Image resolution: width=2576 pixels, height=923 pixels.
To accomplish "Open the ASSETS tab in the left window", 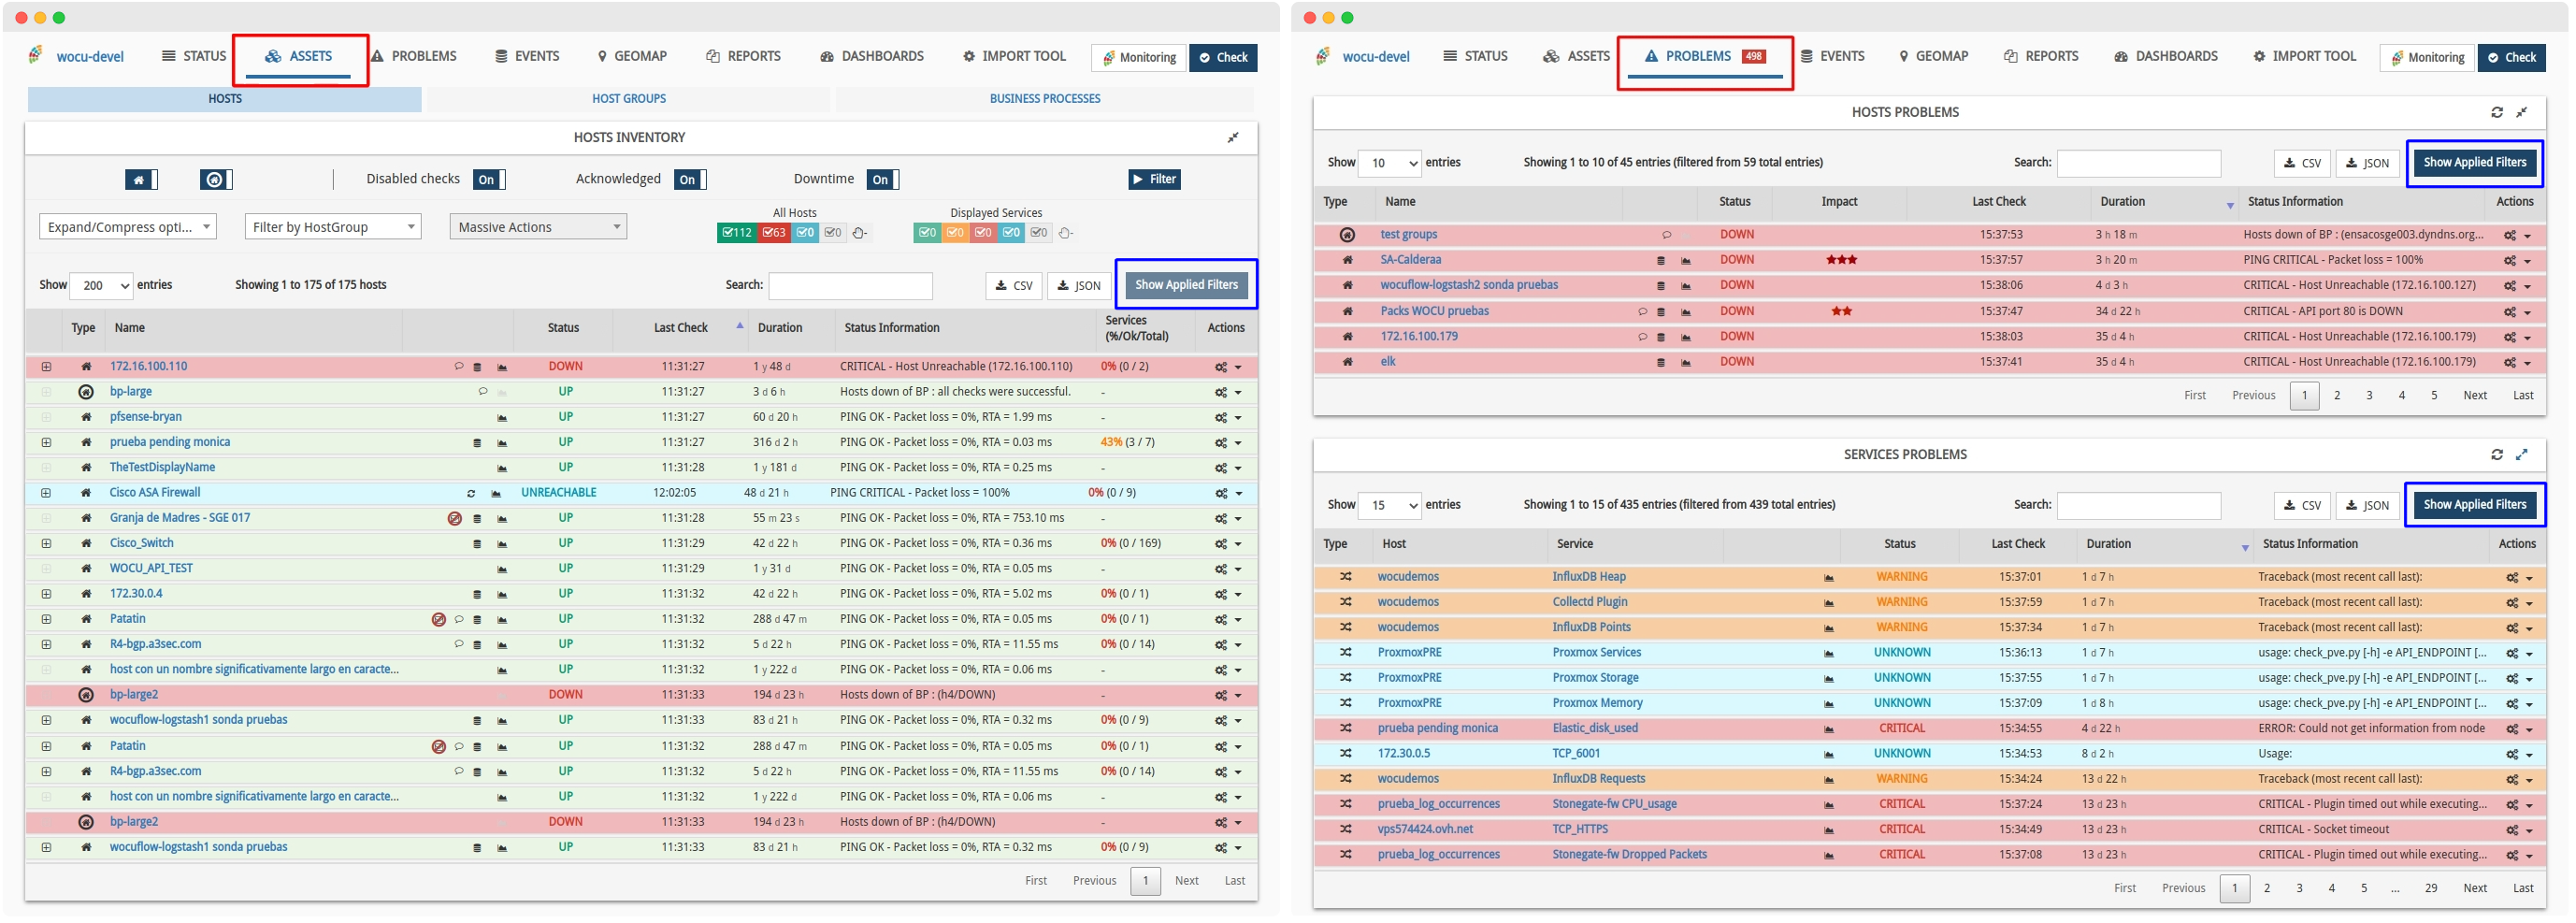I will 299,56.
